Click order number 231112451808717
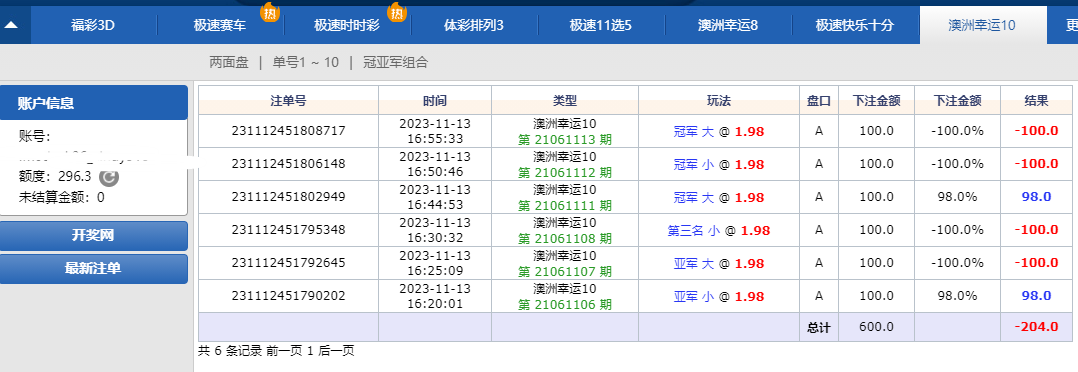1078x372 pixels. pyautogui.click(x=288, y=131)
